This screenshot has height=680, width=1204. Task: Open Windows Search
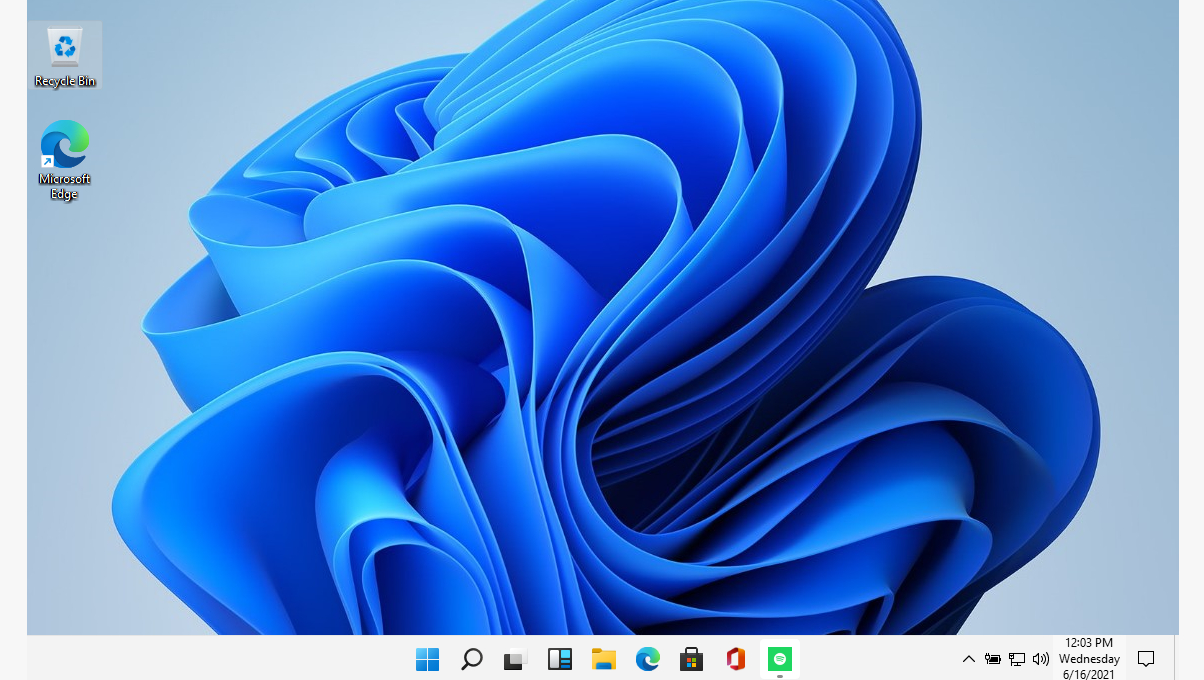coord(471,659)
